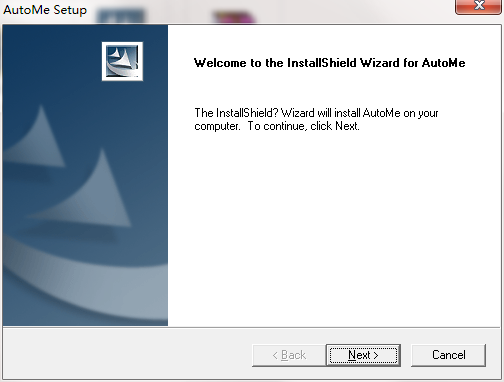Click empty gray area left of Back

coord(127,355)
